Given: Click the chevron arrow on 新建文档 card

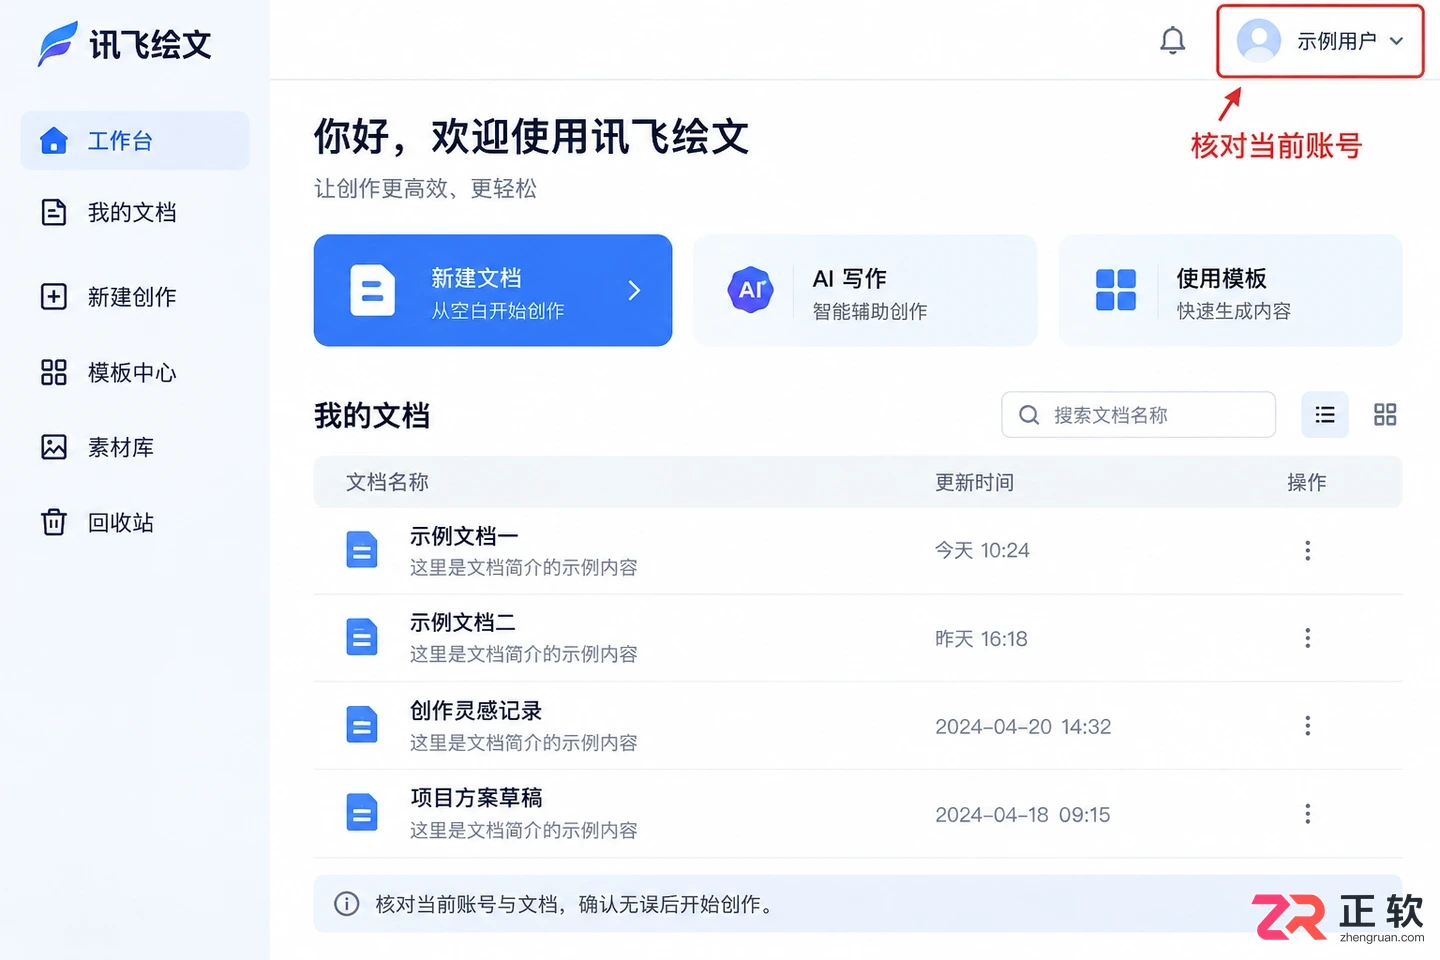Looking at the screenshot, I should click(634, 291).
